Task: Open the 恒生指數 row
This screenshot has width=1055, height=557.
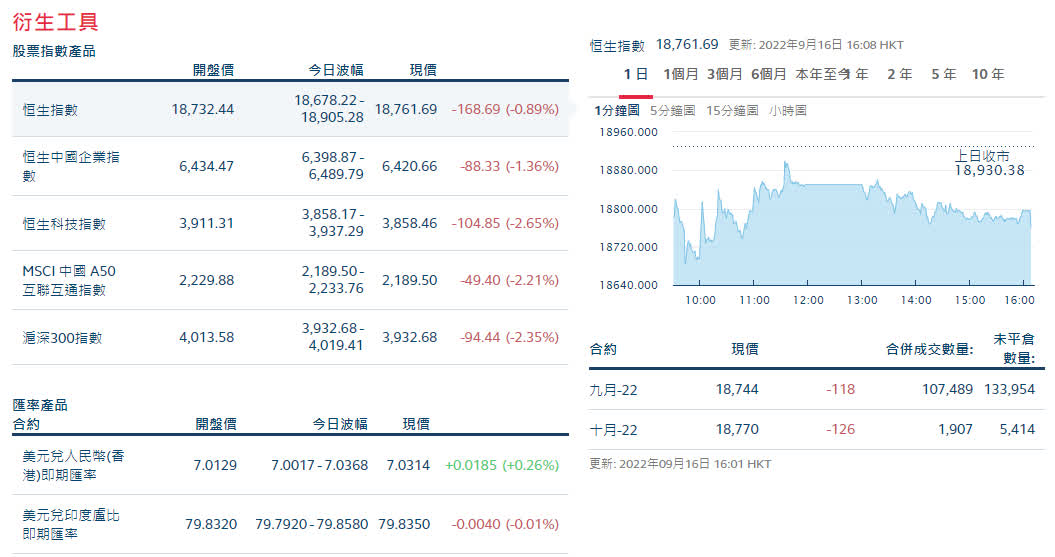Action: pos(290,109)
